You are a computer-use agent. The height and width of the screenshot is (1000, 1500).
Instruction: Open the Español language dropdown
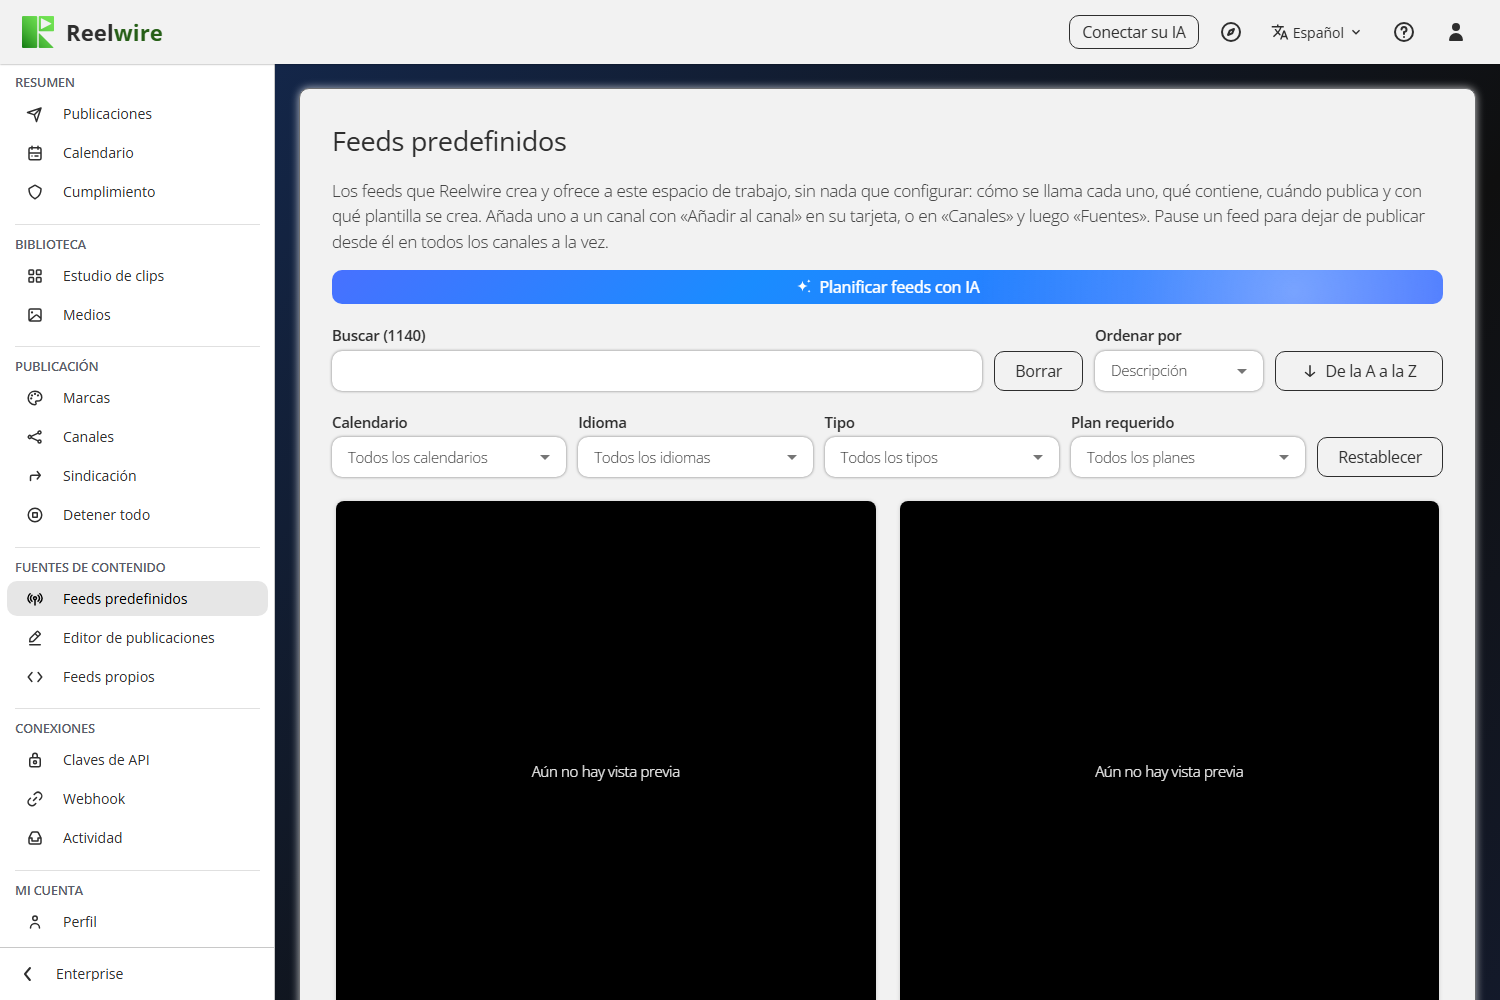pyautogui.click(x=1316, y=32)
